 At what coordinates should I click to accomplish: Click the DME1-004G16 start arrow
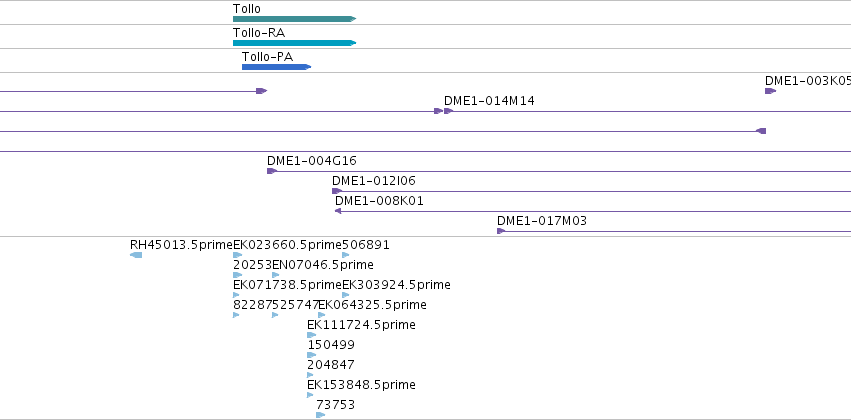[x=272, y=171]
